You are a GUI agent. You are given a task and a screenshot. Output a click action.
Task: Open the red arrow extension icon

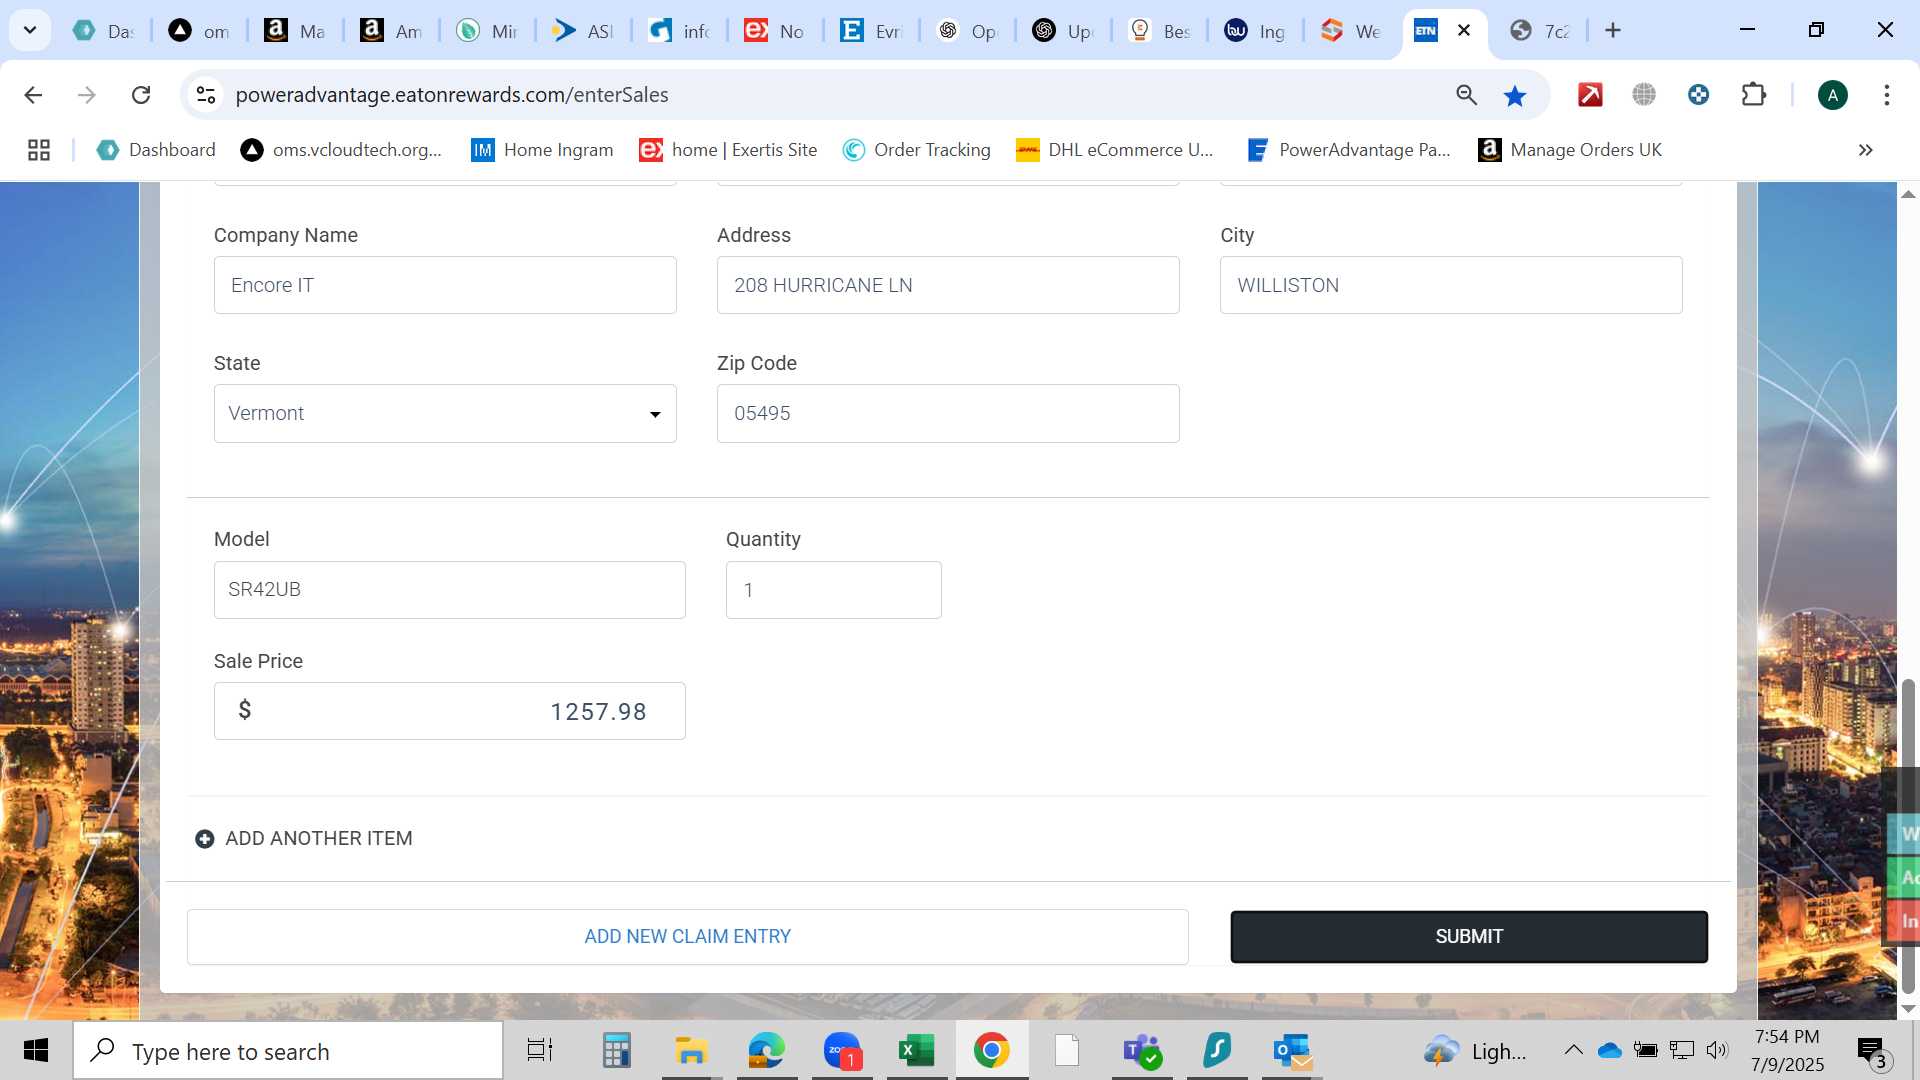pyautogui.click(x=1590, y=95)
